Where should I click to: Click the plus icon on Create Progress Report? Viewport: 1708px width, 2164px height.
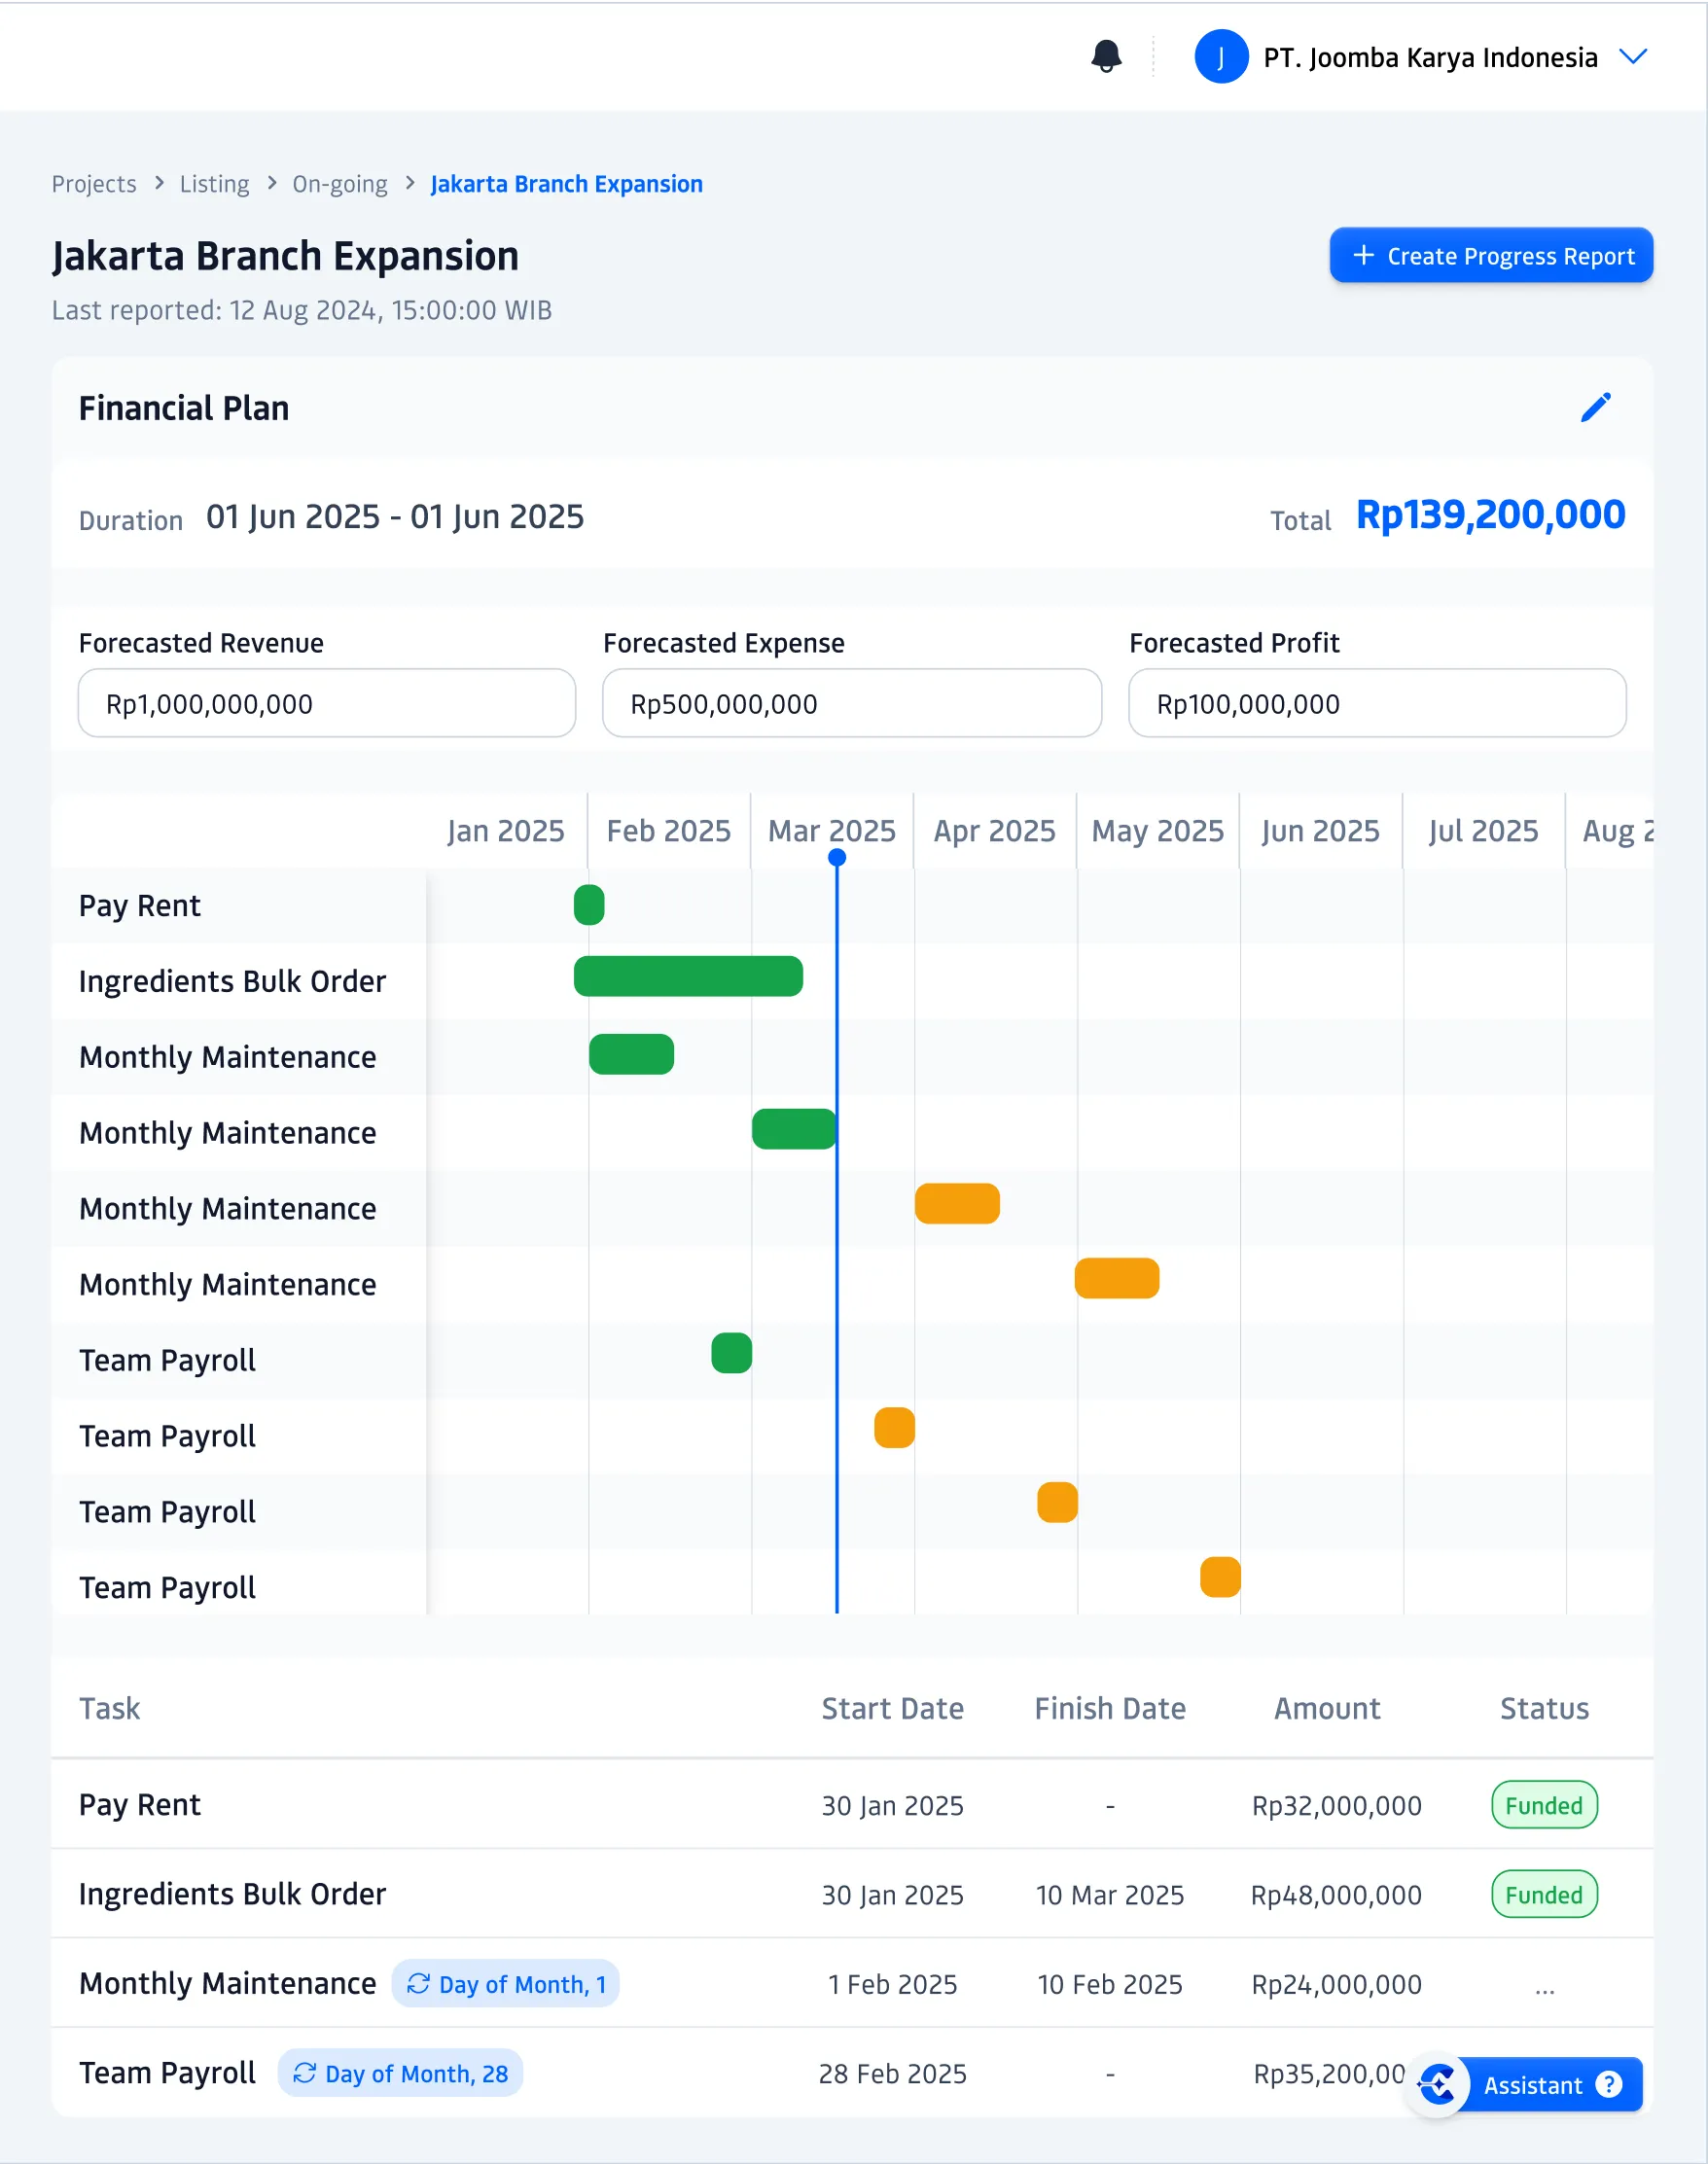pos(1364,255)
